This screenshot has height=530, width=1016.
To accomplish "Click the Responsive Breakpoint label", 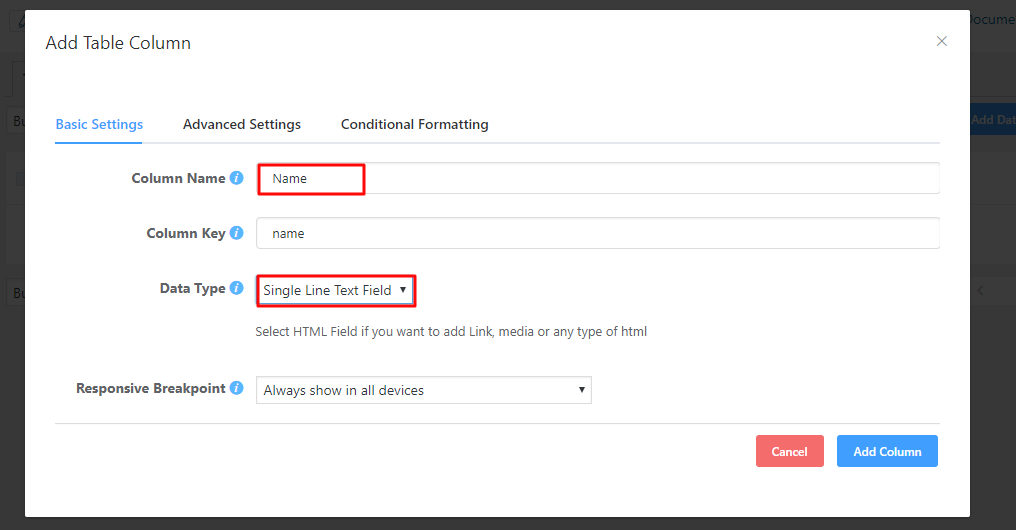I will [x=150, y=388].
